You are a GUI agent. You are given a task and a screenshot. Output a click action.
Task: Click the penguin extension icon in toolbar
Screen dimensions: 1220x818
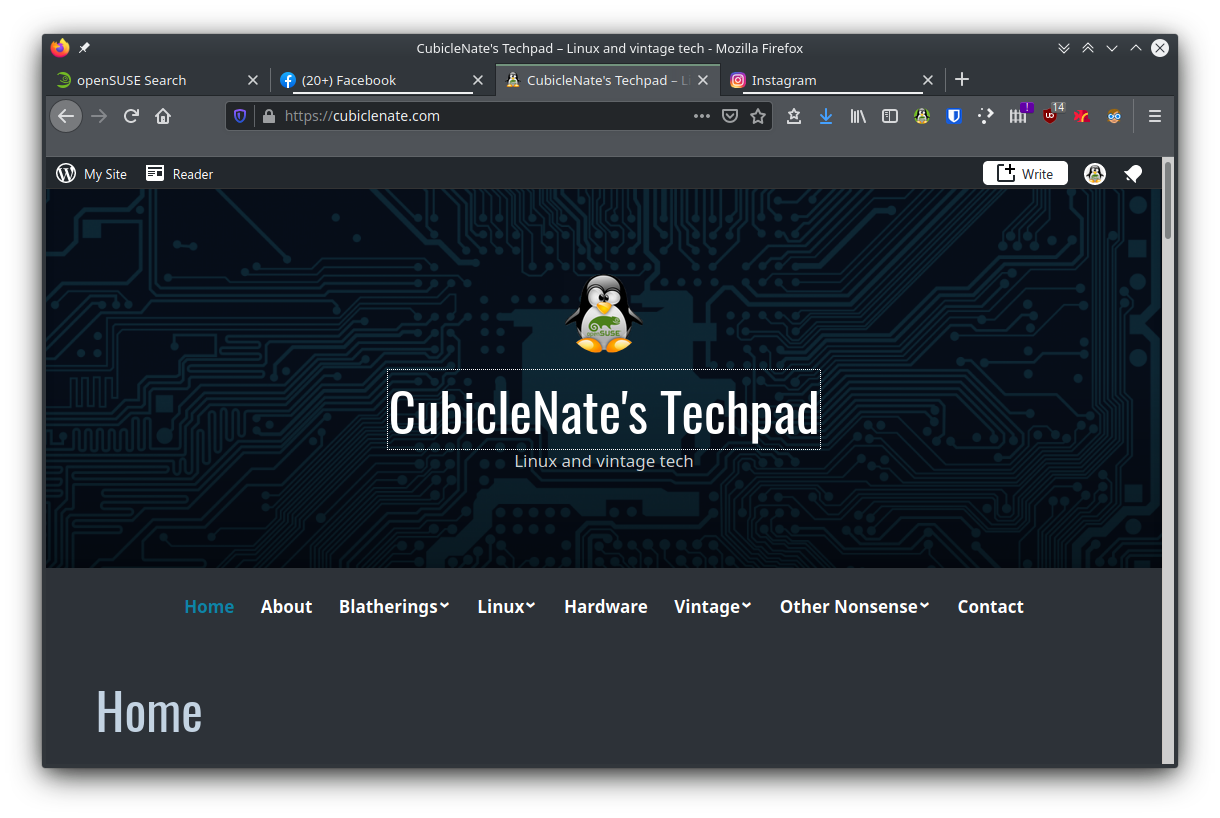tap(921, 116)
